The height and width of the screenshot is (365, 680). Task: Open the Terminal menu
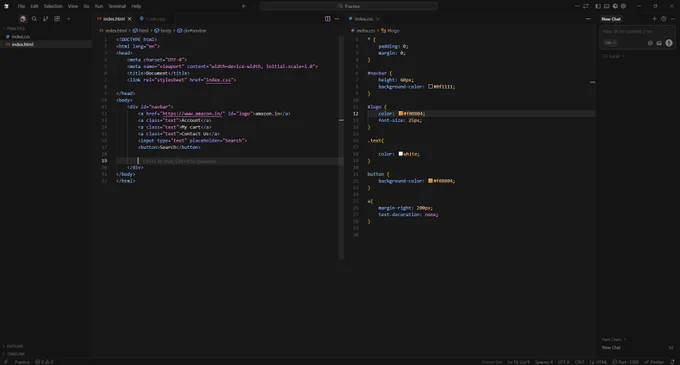[x=117, y=6]
